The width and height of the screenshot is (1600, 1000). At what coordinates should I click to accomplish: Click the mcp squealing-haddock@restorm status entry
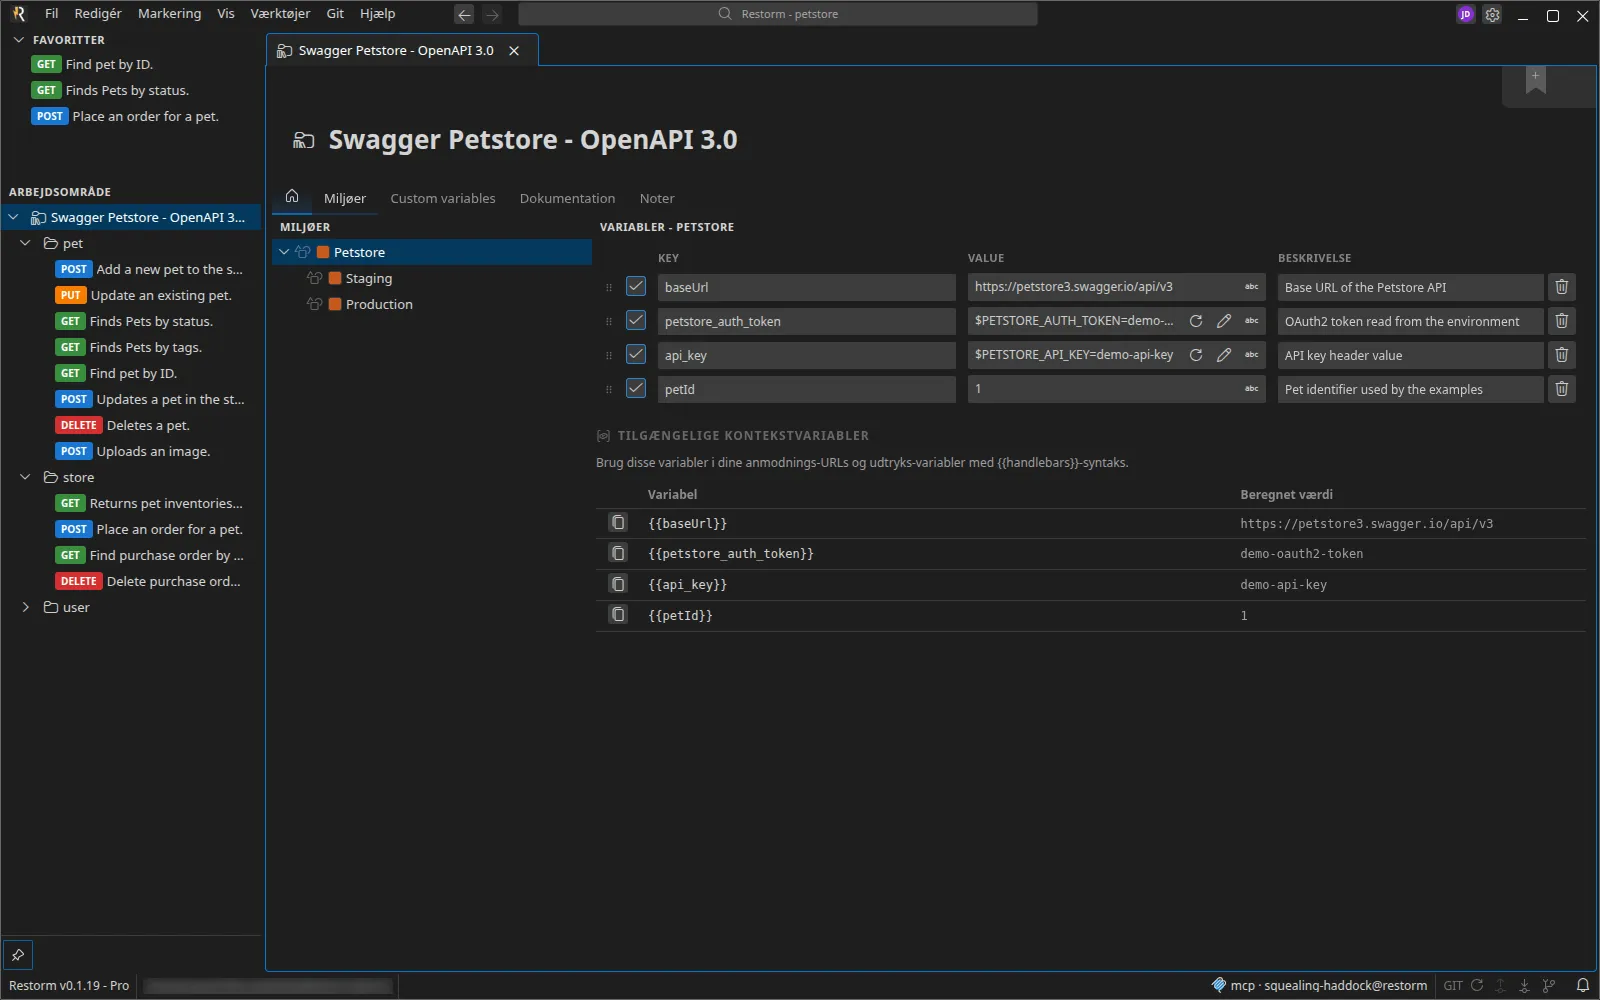[x=1320, y=986]
